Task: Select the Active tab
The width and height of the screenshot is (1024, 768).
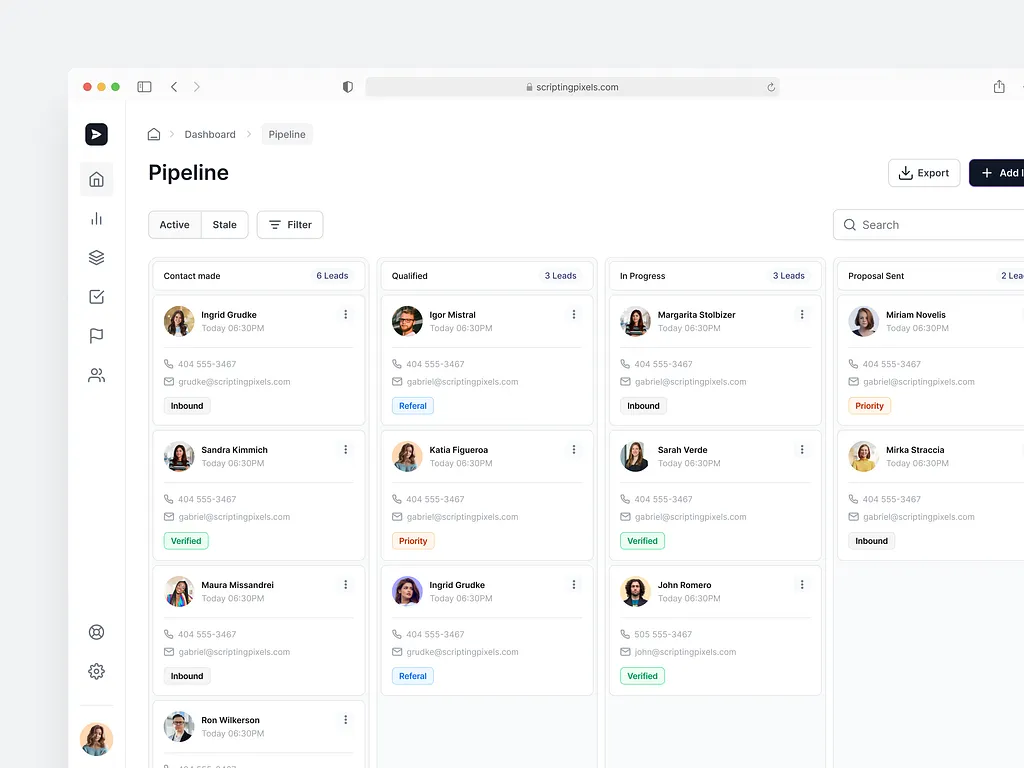Action: tap(174, 224)
